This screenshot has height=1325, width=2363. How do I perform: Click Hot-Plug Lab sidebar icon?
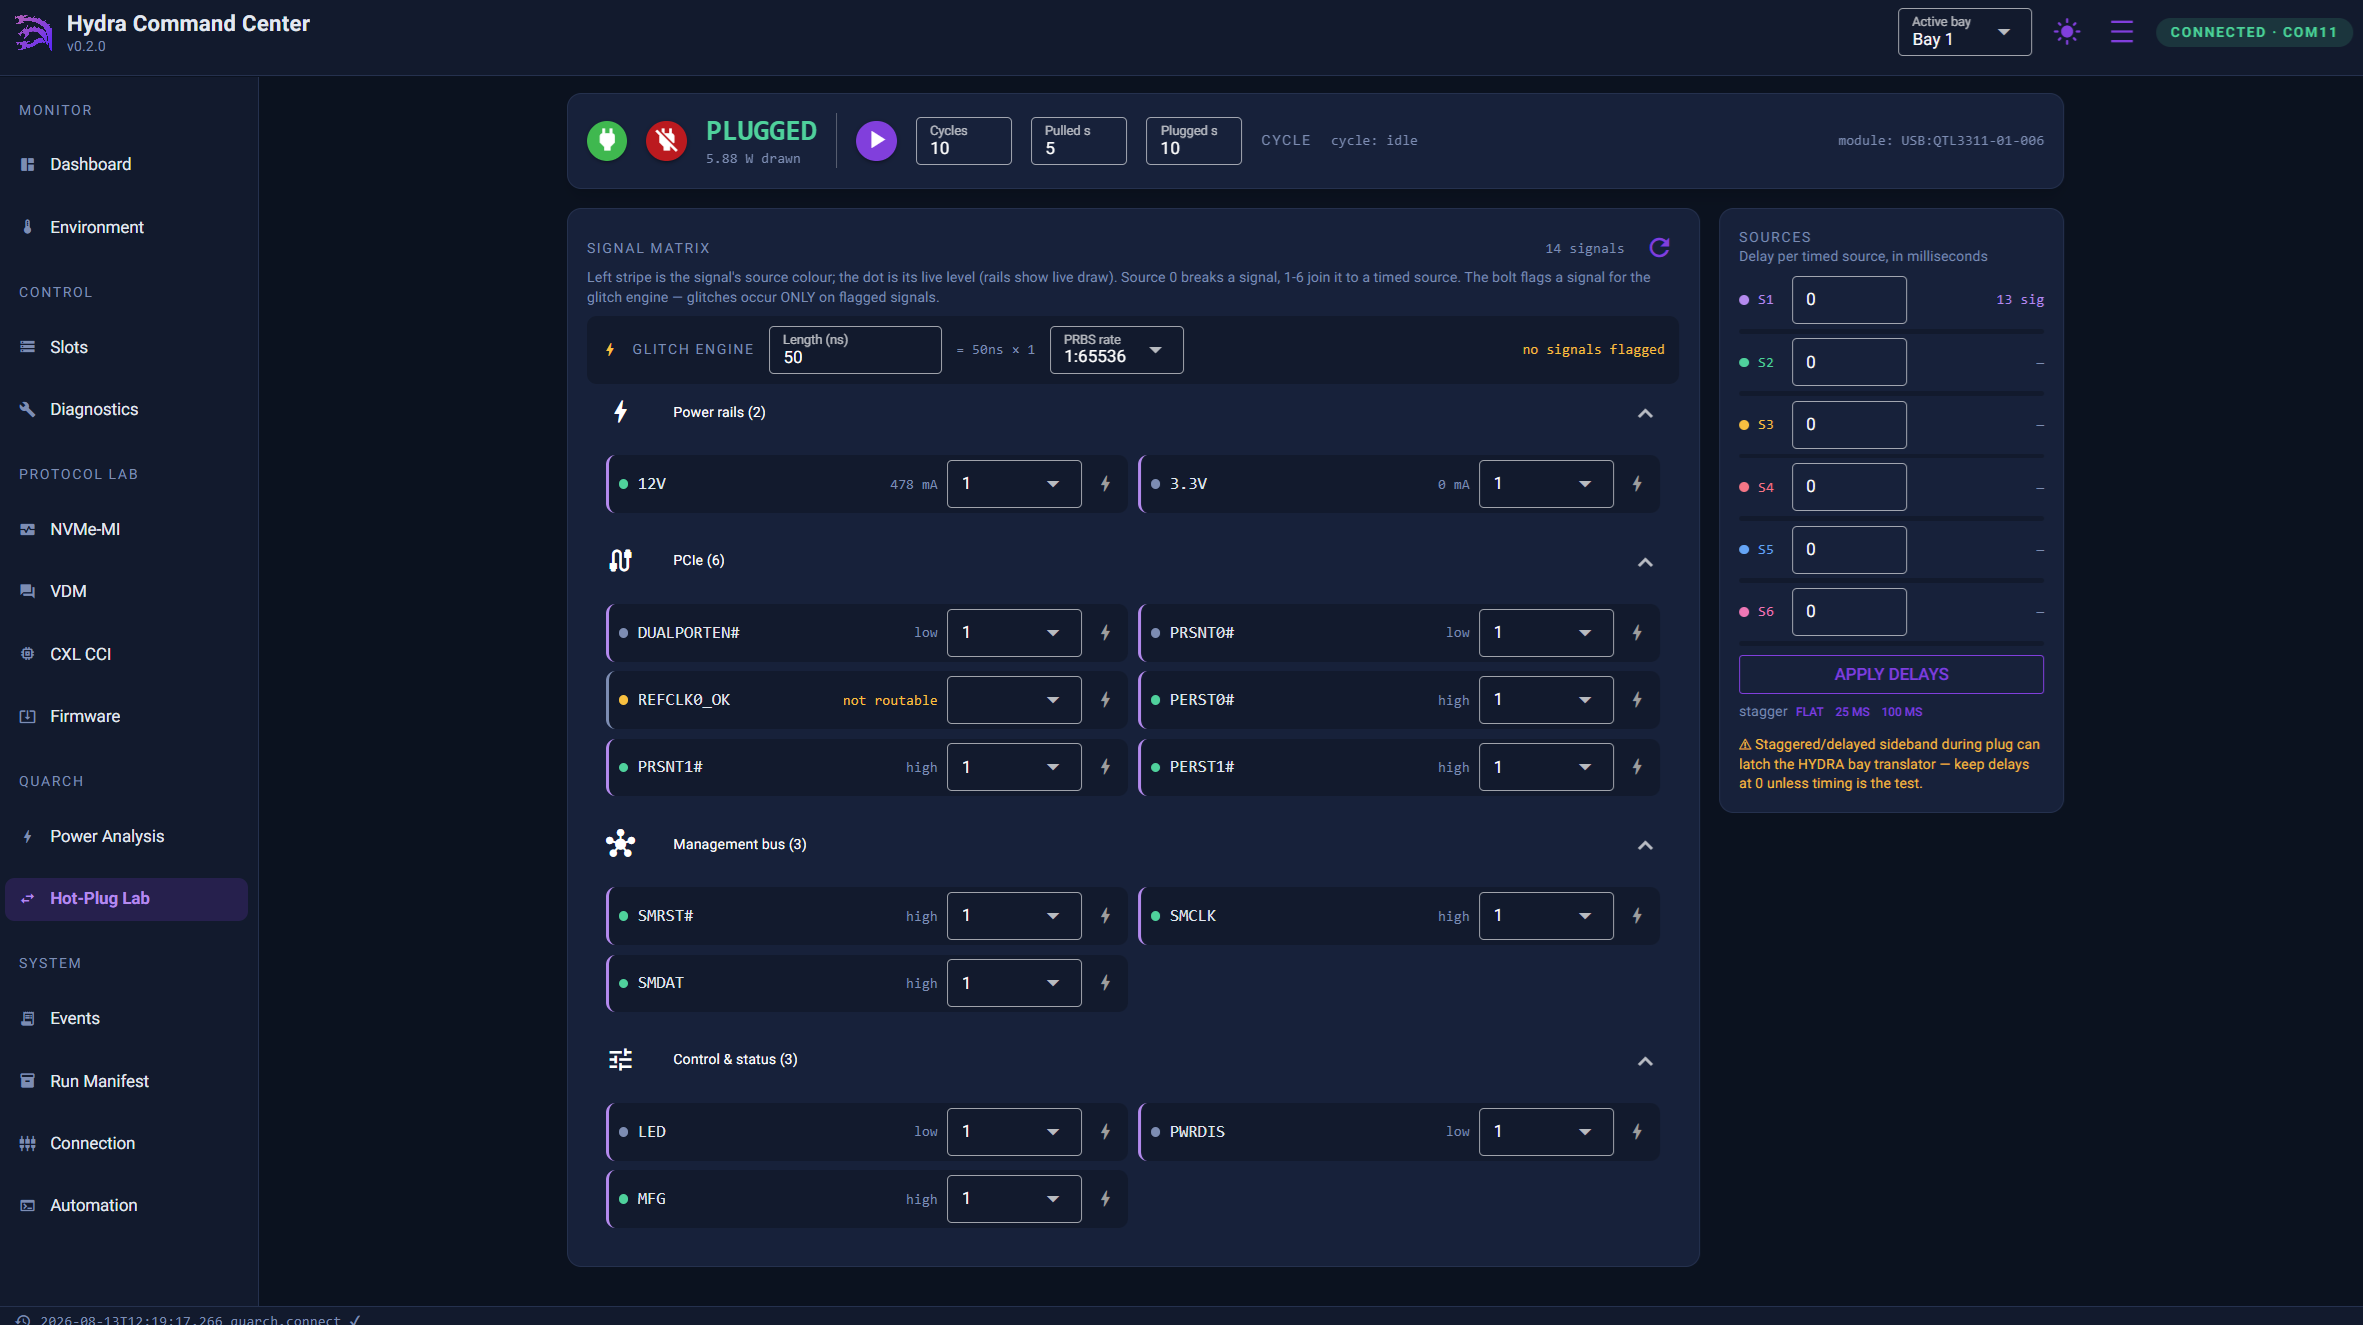[x=28, y=898]
